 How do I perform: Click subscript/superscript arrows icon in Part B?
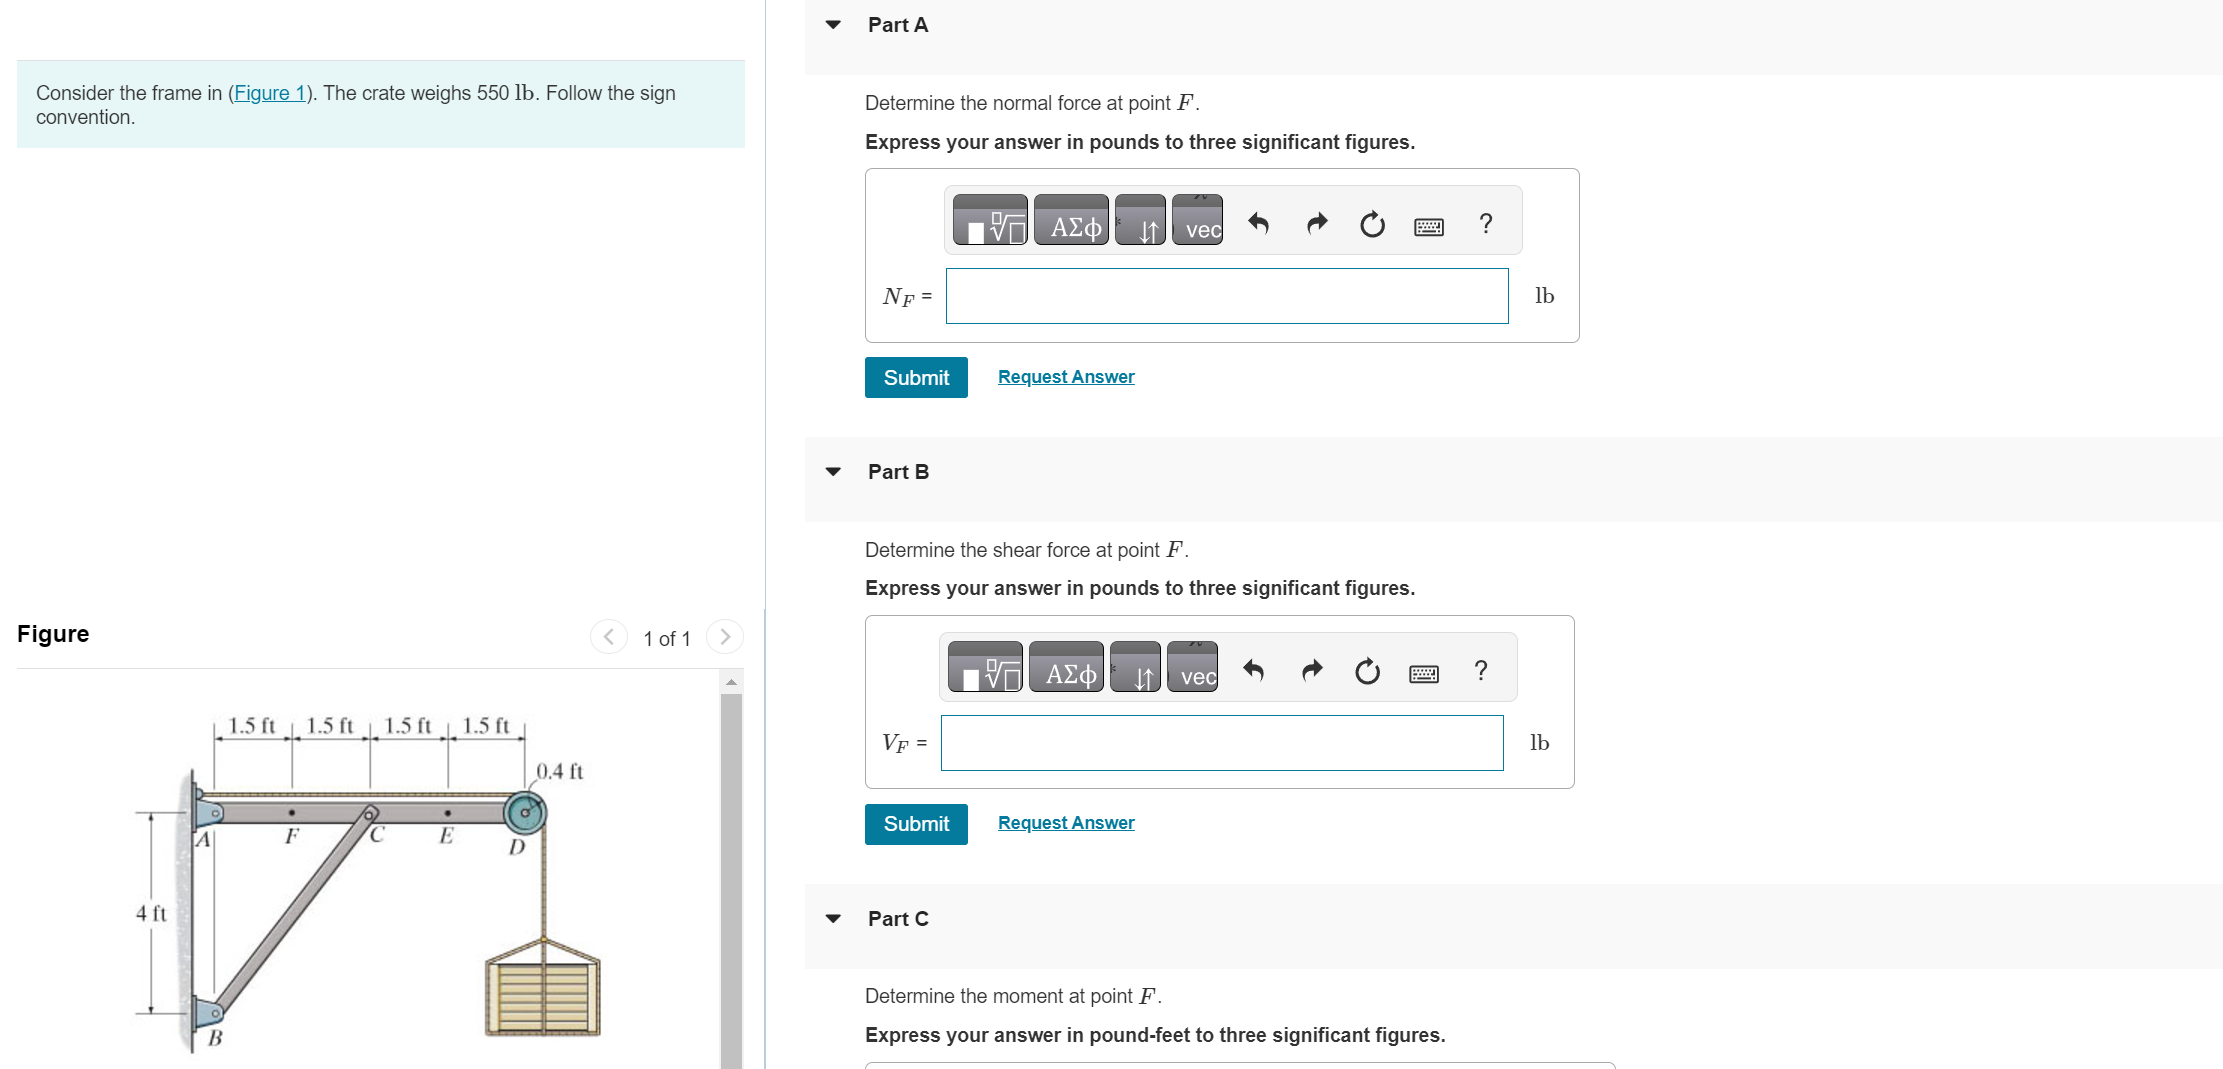pos(1135,668)
